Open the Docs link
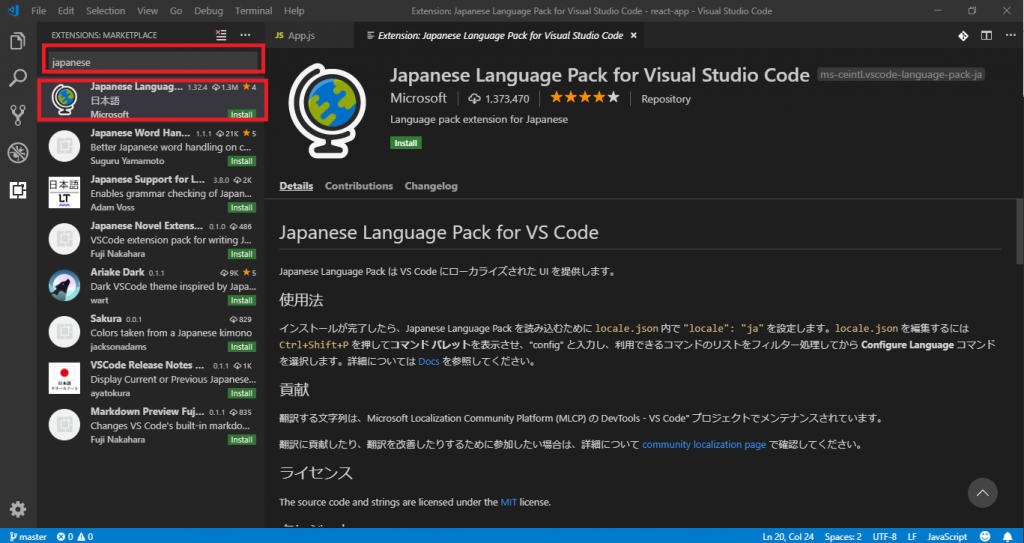 (428, 361)
